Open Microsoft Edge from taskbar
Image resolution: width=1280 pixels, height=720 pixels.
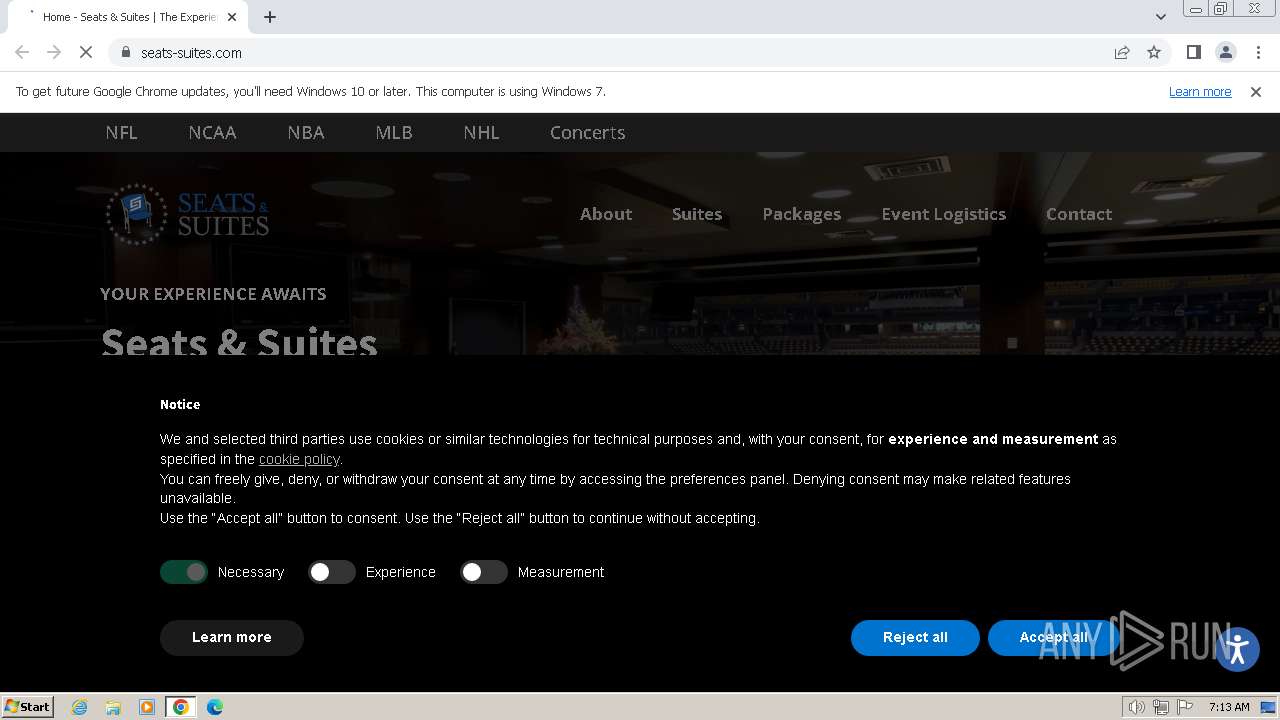215,707
